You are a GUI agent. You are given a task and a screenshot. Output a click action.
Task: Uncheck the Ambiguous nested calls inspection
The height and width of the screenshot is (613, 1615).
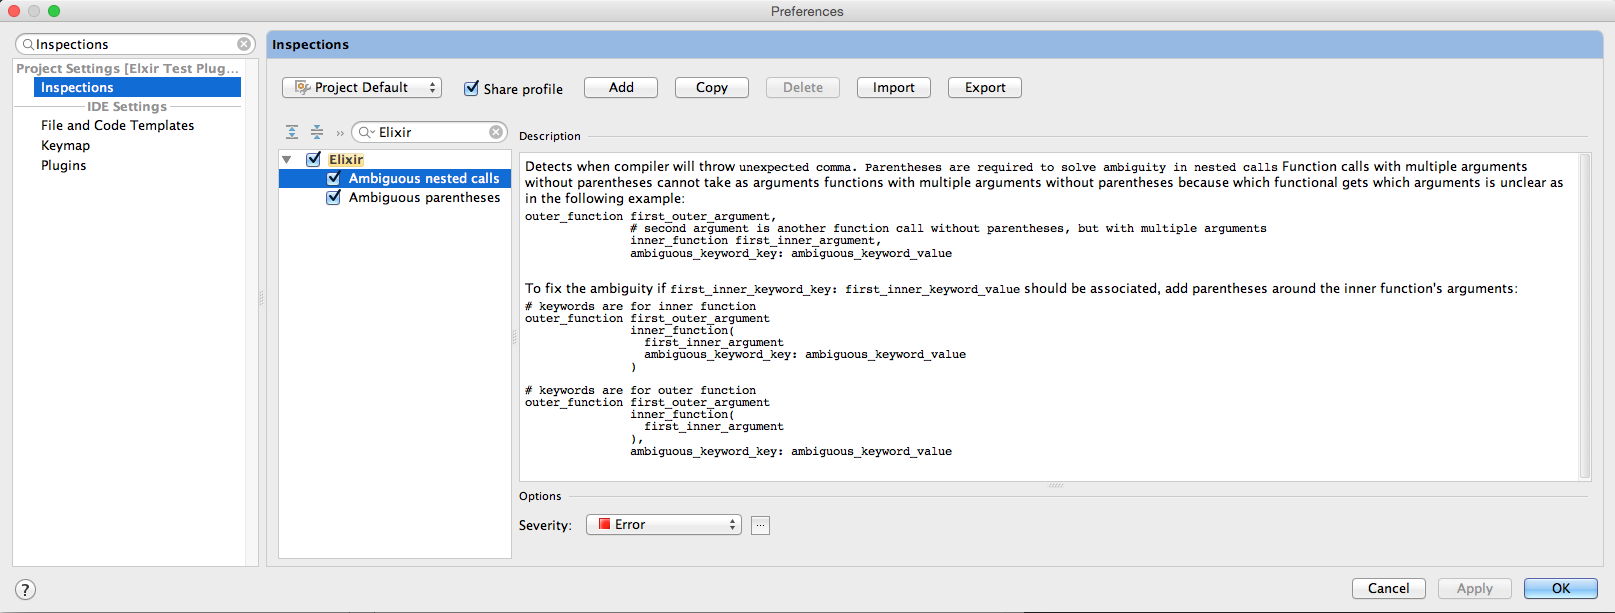coord(334,178)
